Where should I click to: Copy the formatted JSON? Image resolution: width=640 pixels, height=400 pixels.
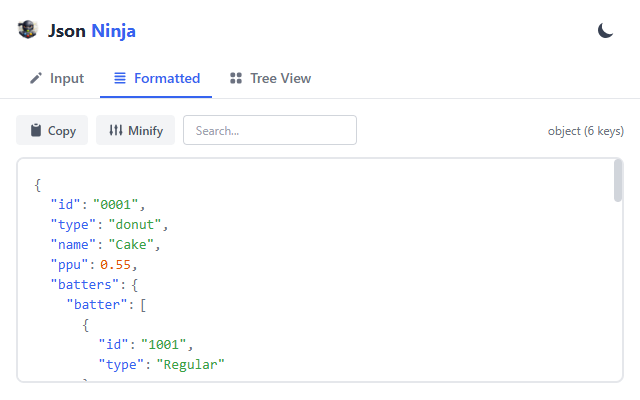click(x=52, y=130)
